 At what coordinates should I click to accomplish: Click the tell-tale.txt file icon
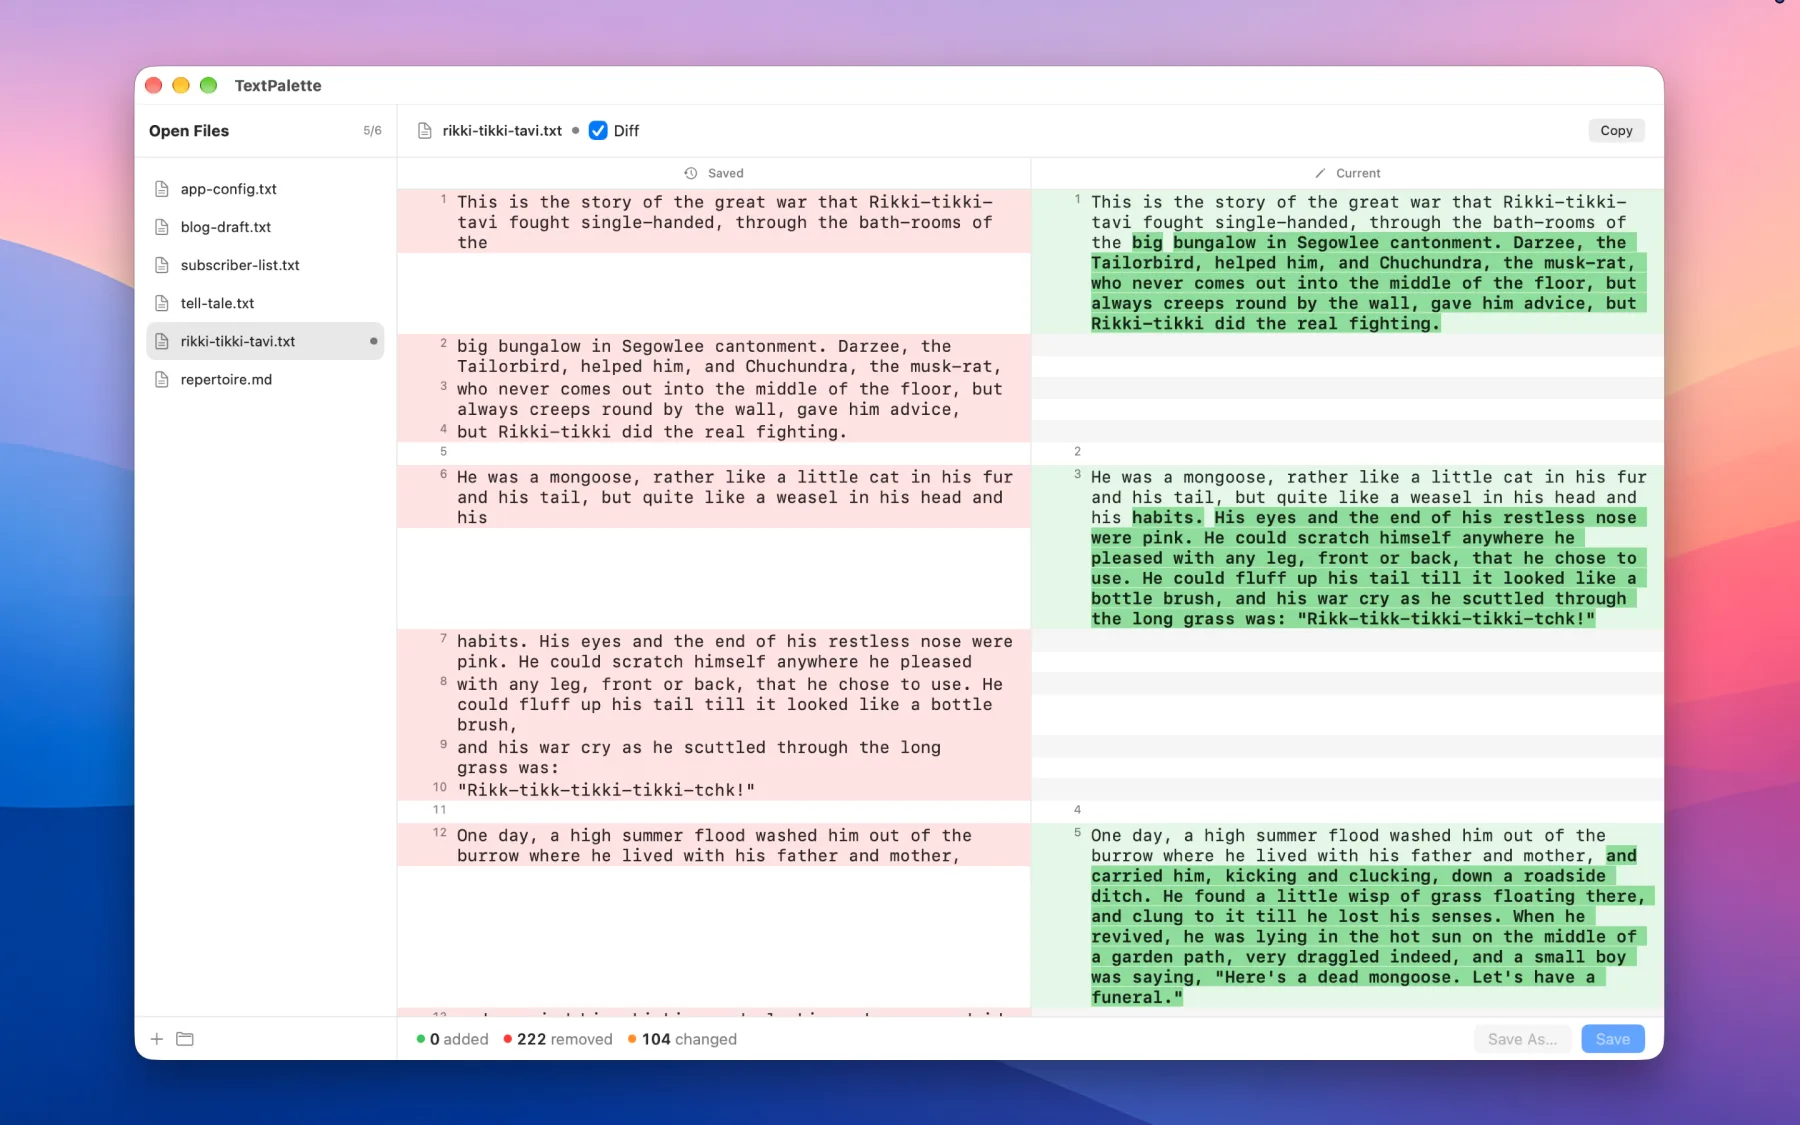pos(162,303)
